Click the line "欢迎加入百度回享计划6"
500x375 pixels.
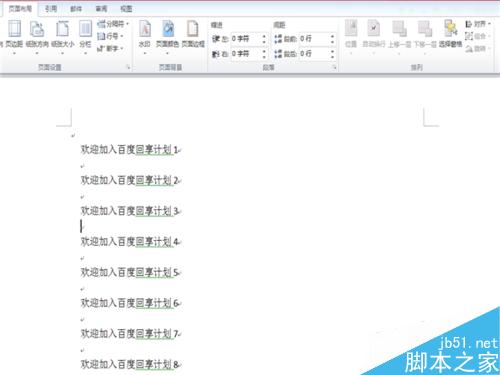click(129, 303)
